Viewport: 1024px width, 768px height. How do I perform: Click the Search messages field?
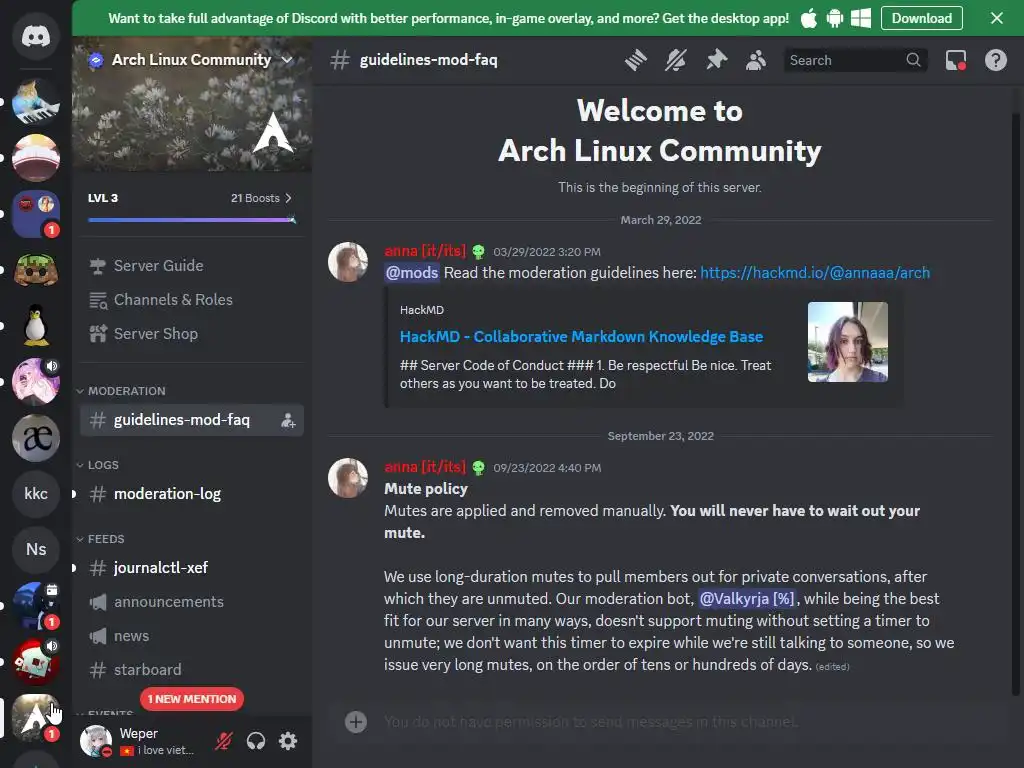tap(855, 60)
